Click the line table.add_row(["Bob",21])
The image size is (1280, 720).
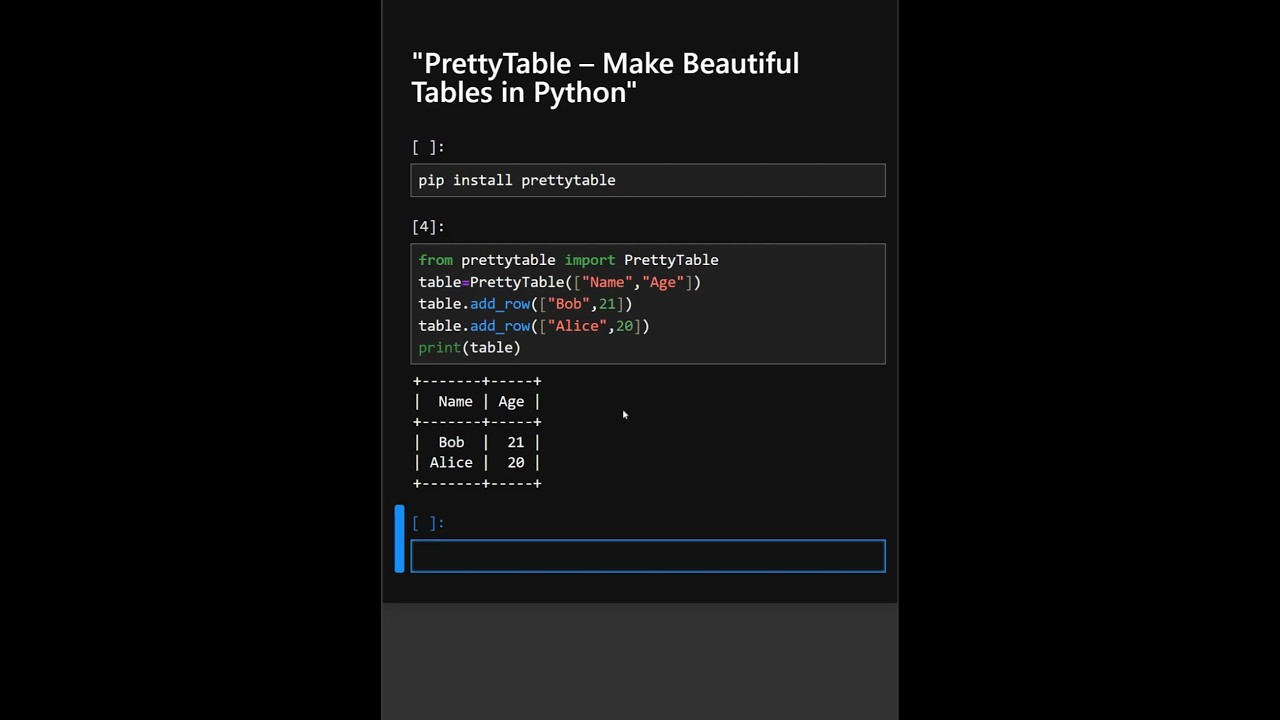tap(525, 304)
